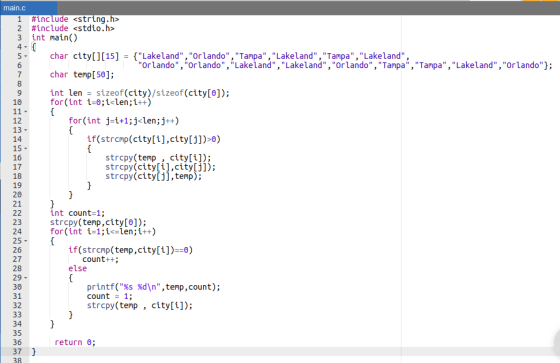The width and height of the screenshot is (560, 363).
Task: Click 'strcpy(temp,city[0]);' on line 23
Action: pyautogui.click(x=98, y=222)
